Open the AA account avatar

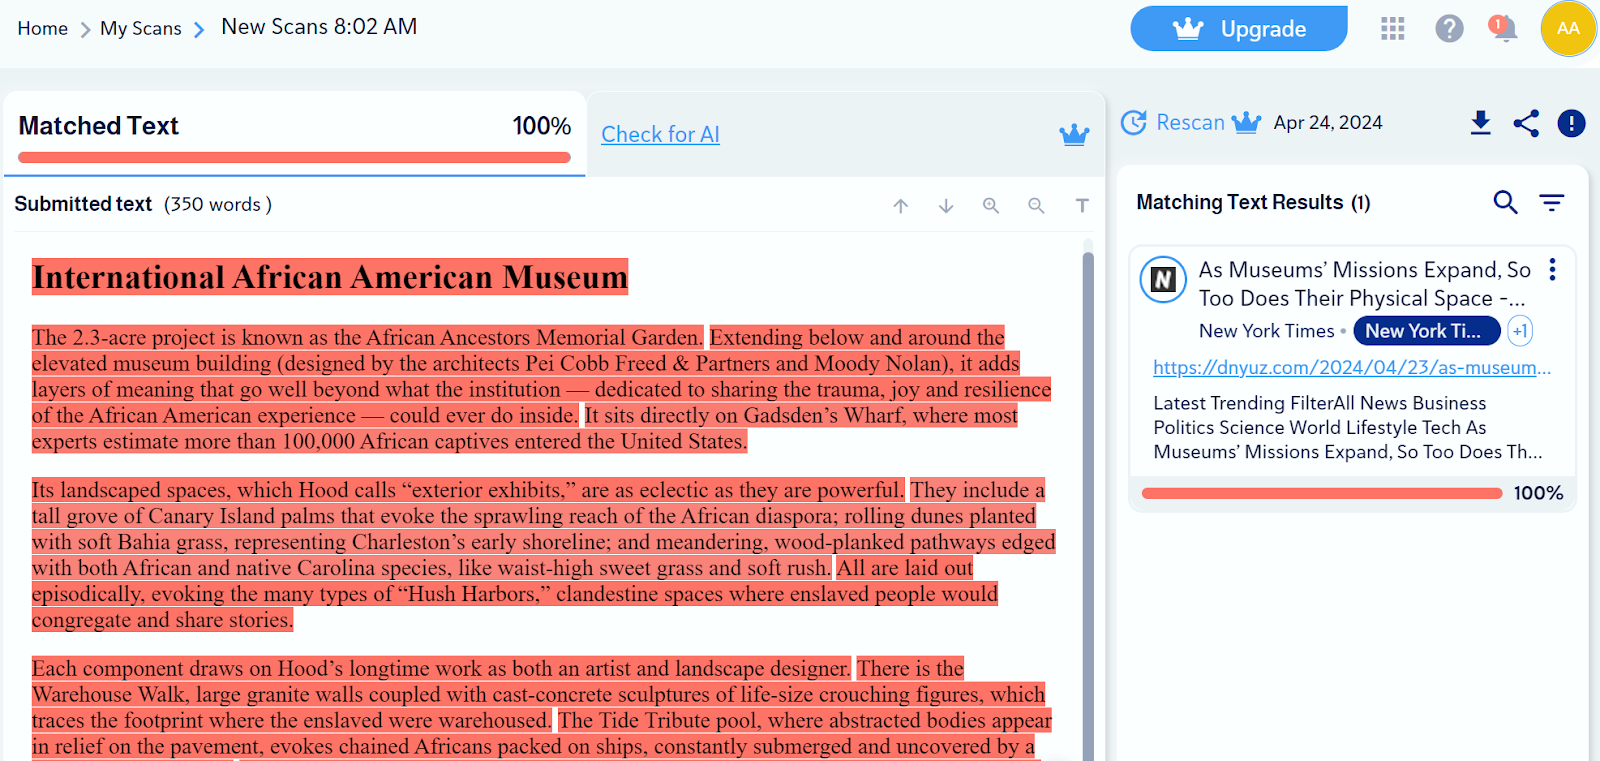coord(1568,28)
